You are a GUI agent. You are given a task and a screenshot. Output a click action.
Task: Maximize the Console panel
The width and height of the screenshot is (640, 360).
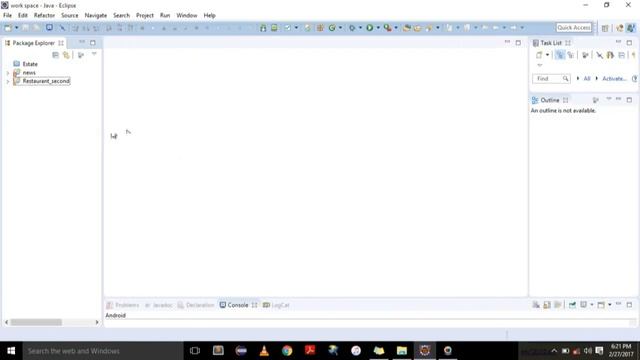pos(629,304)
